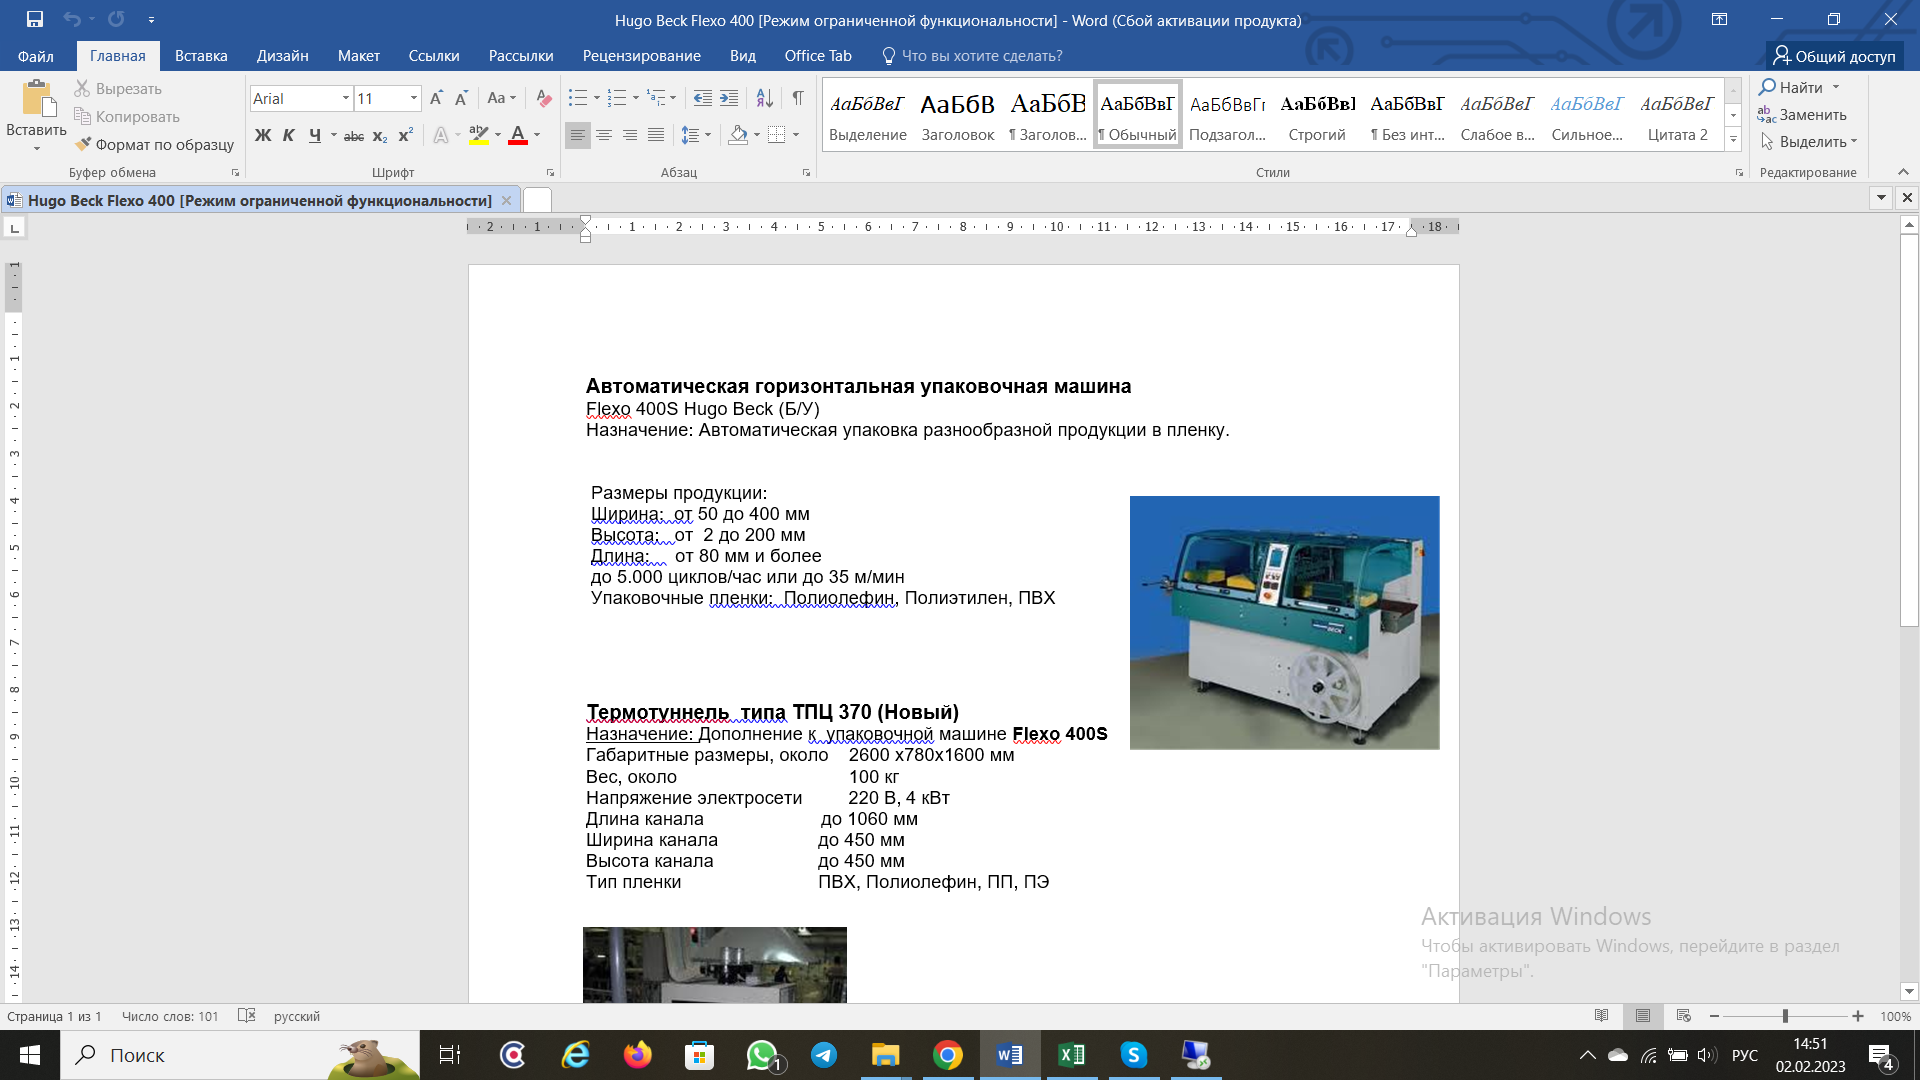Toggle subscript x₂ formatting
The height and width of the screenshot is (1080, 1920).
[380, 135]
